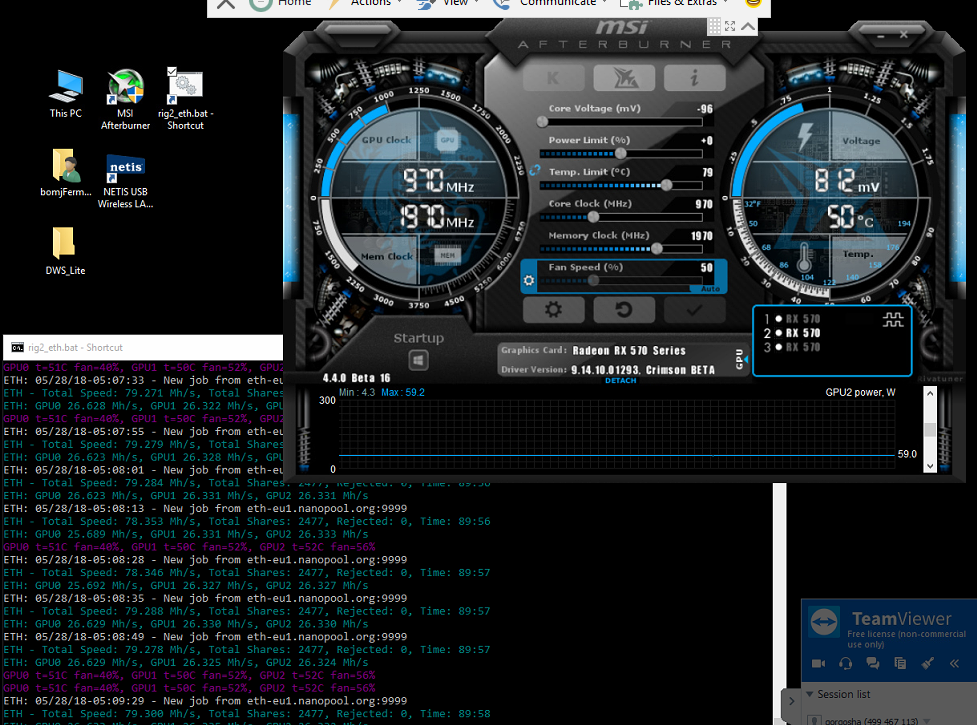Open the TeamViewer whiteboard brush tool
The height and width of the screenshot is (725, 977).
click(x=927, y=663)
